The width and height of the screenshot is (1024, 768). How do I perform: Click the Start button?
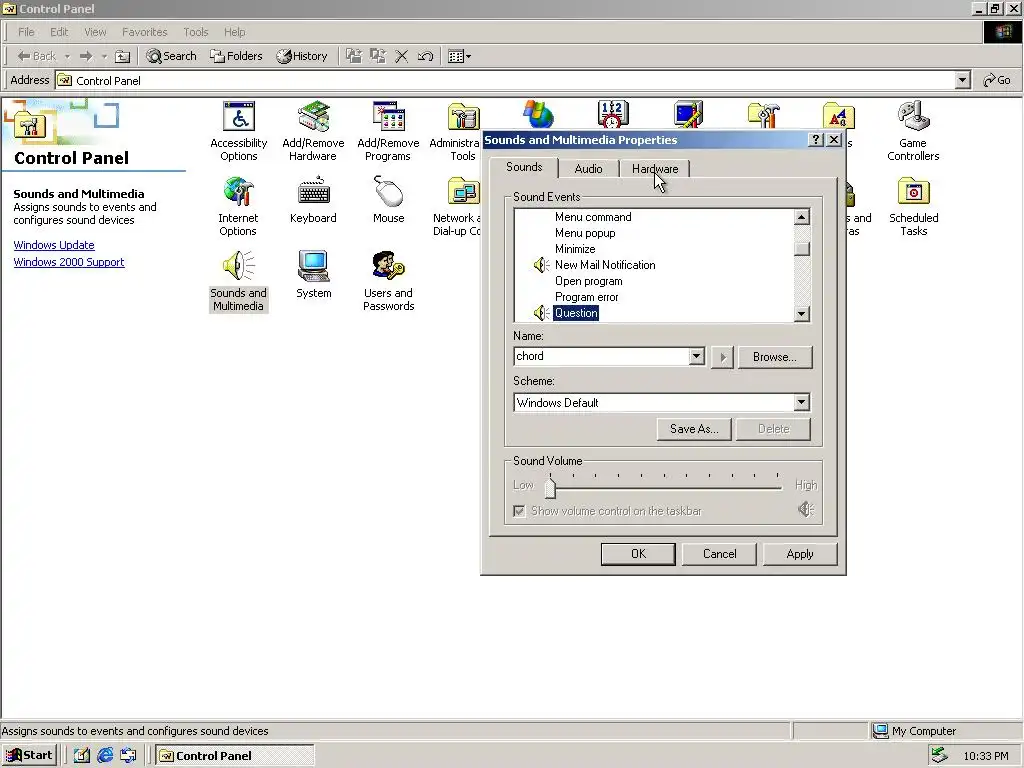[x=29, y=756]
